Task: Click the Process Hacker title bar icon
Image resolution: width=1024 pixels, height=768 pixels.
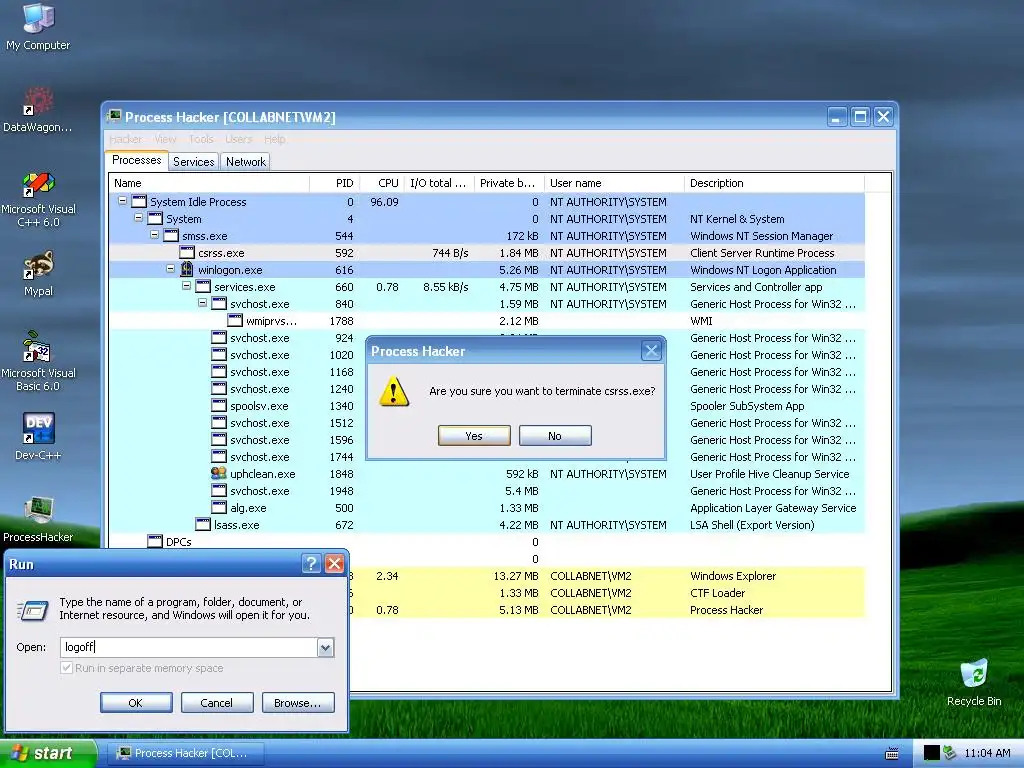Action: pos(114,116)
